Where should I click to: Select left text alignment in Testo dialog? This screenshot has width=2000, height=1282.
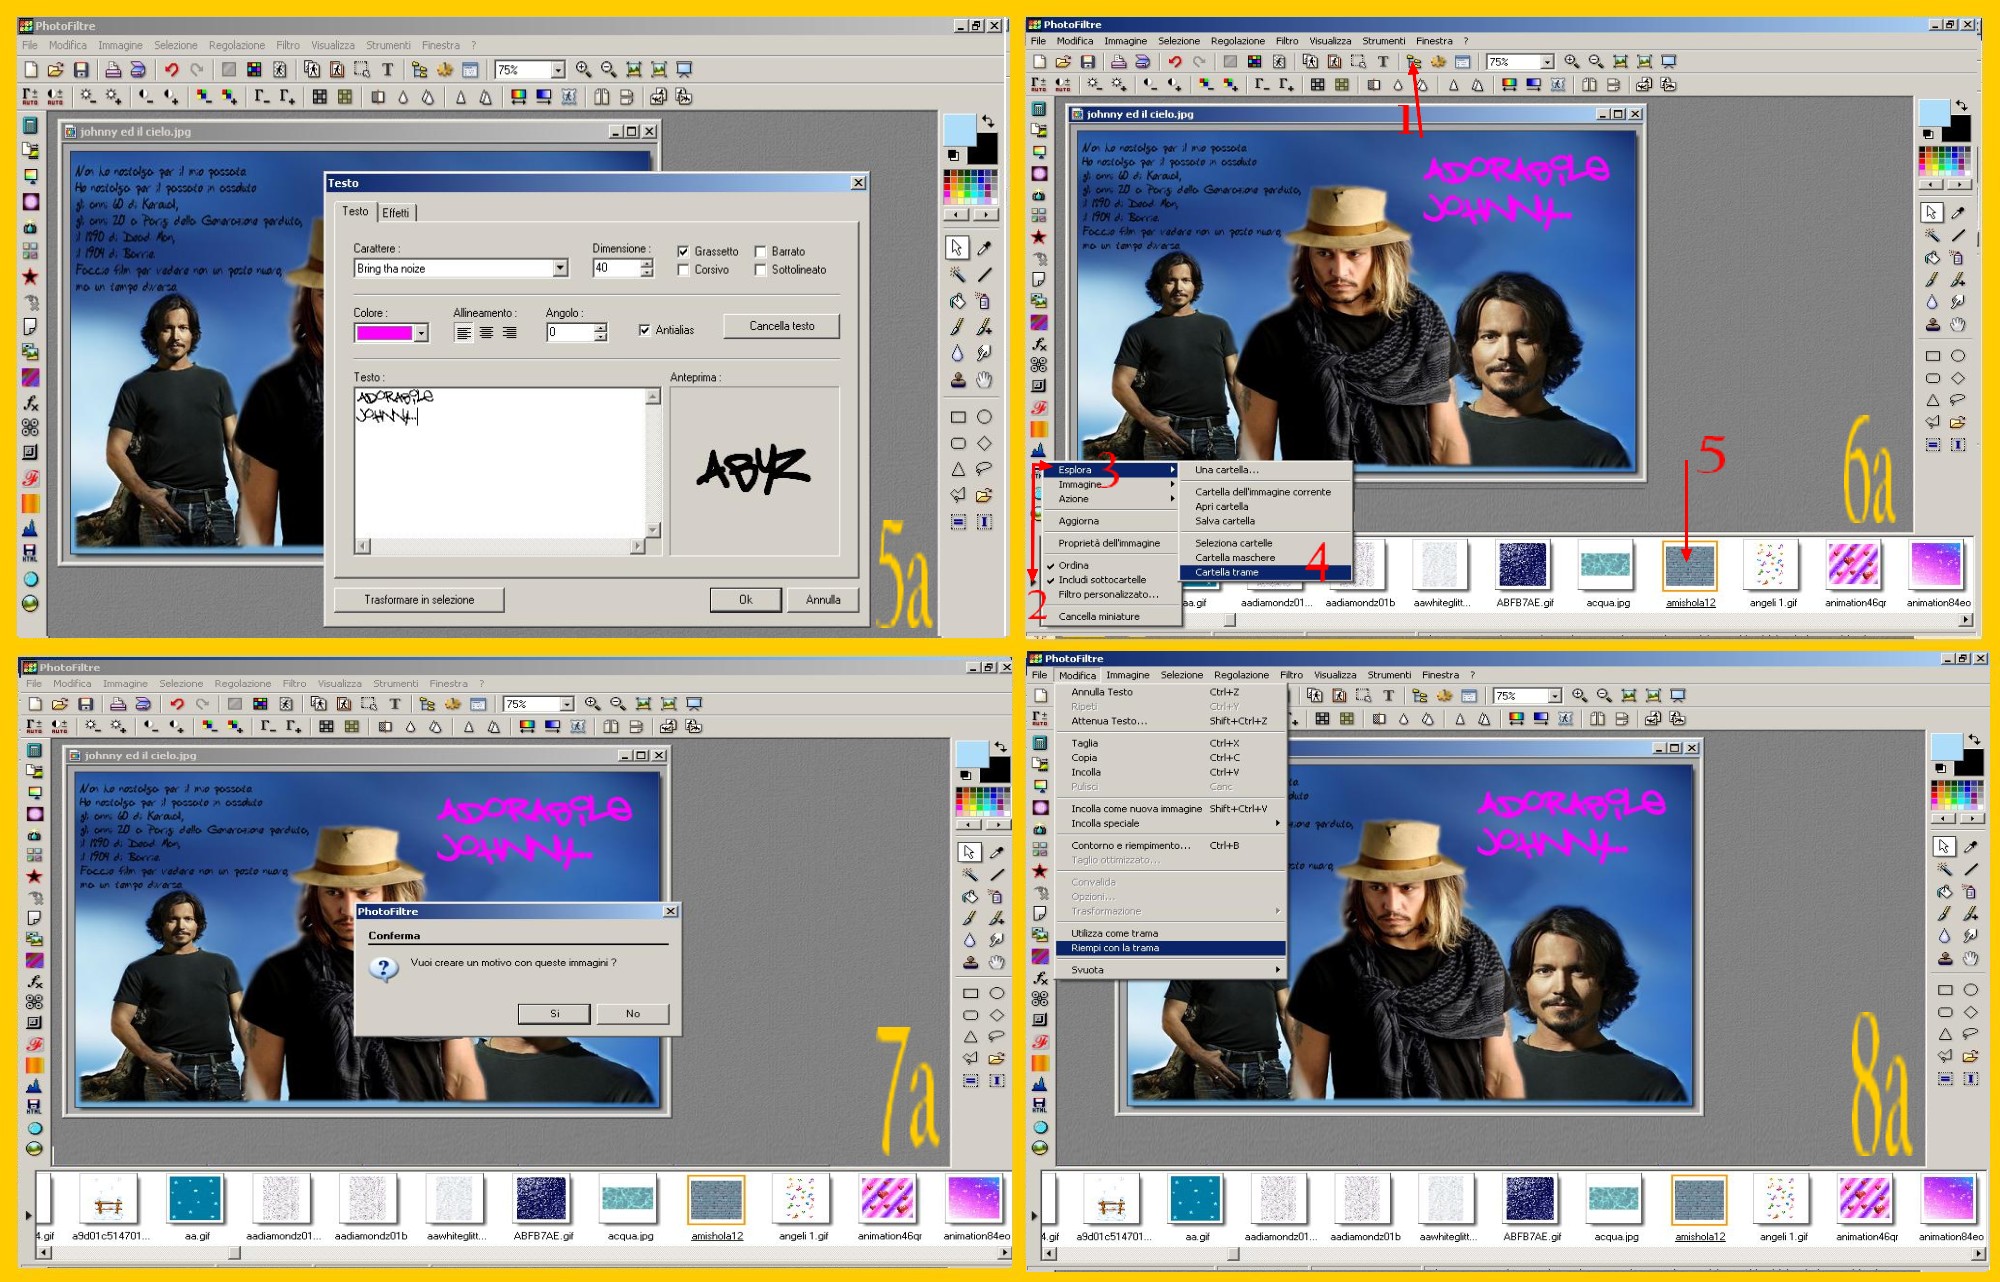click(463, 333)
